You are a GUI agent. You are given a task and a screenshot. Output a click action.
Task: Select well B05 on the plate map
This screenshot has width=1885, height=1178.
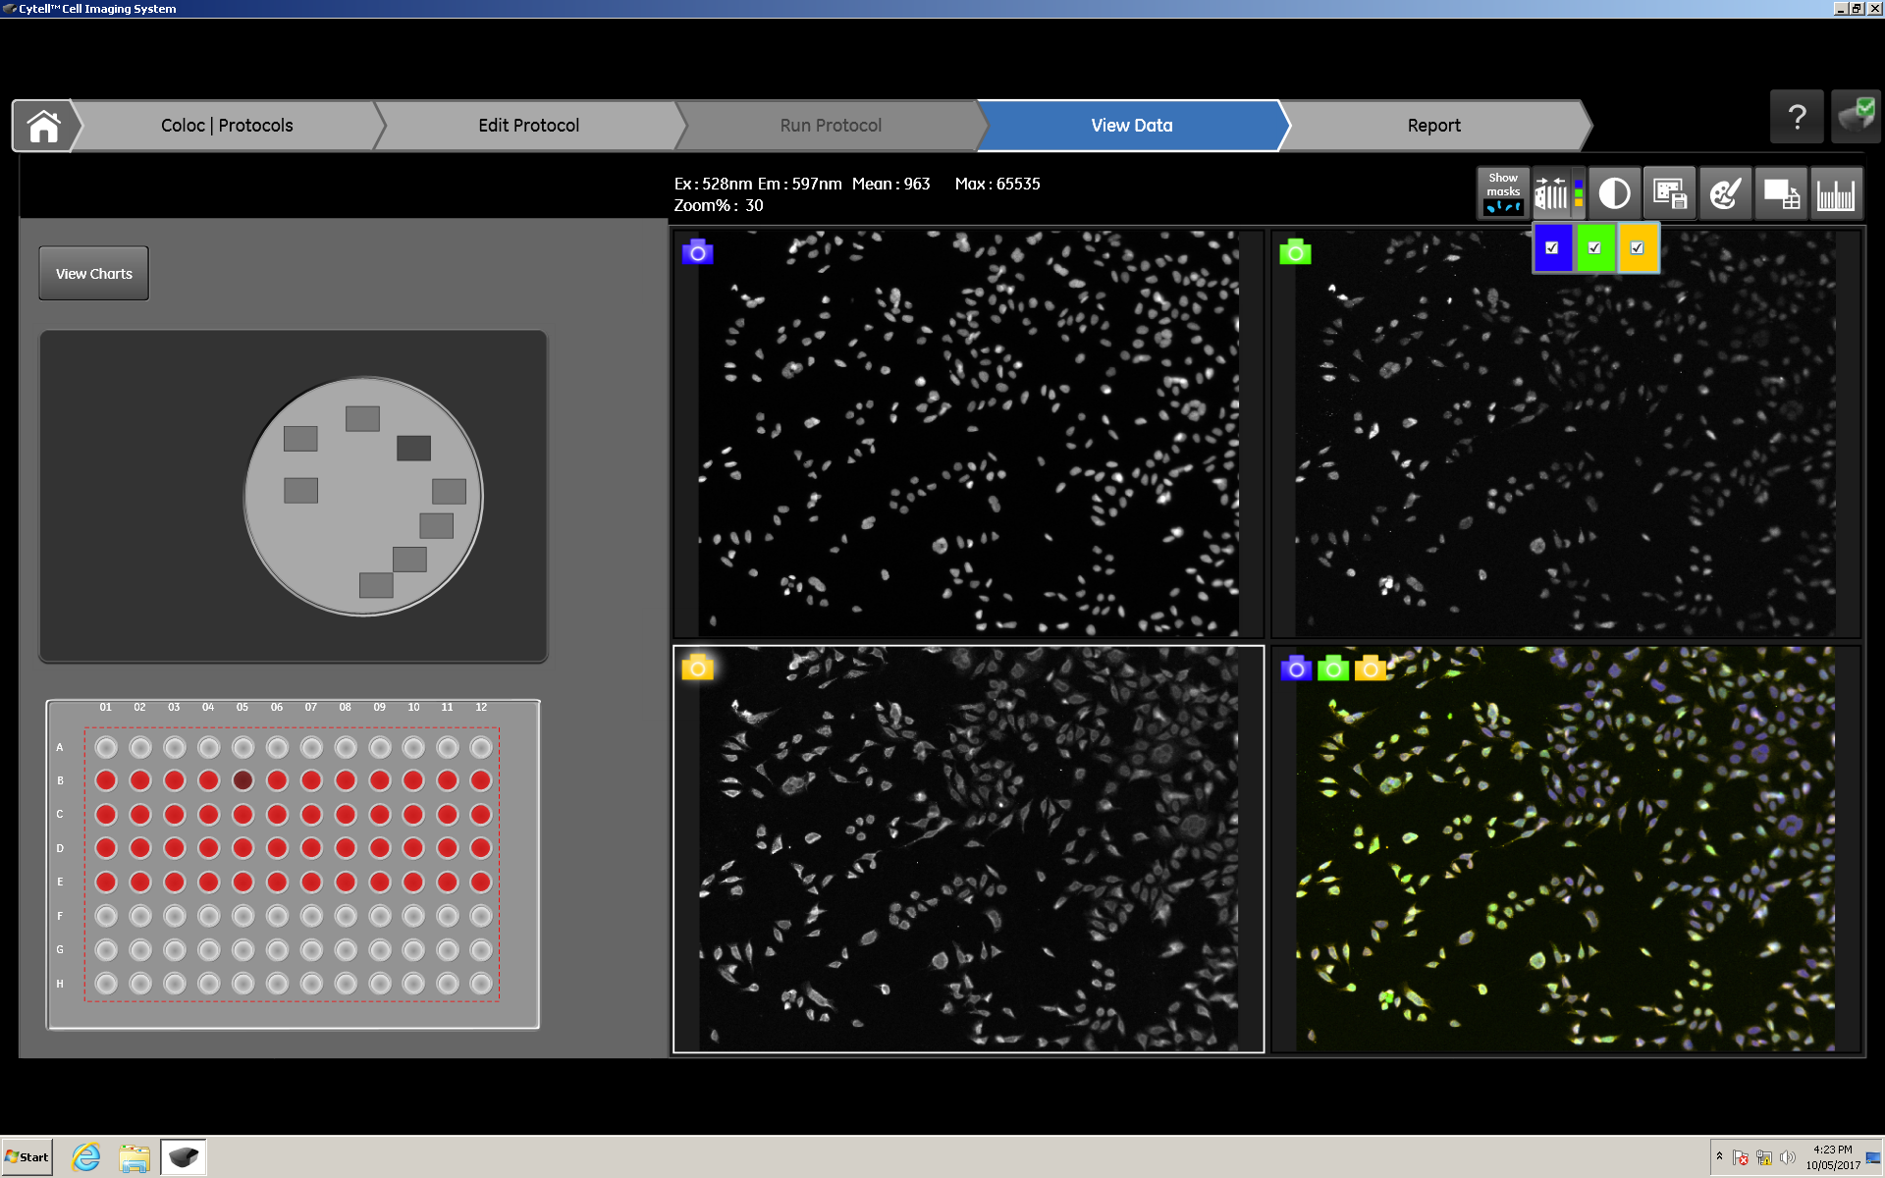tap(242, 780)
